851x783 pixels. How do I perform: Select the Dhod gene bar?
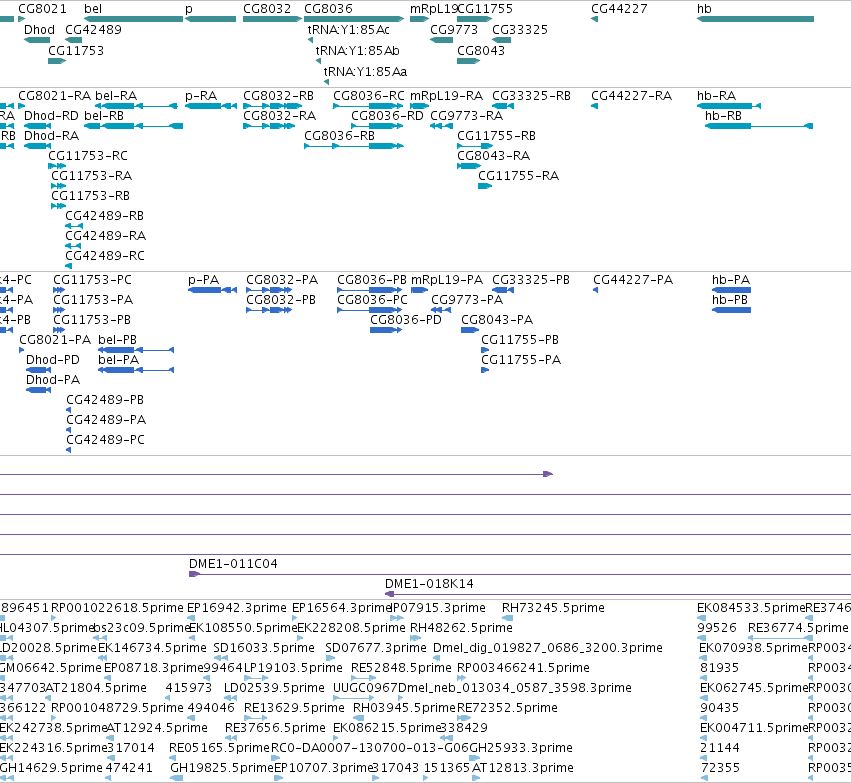click(37, 40)
